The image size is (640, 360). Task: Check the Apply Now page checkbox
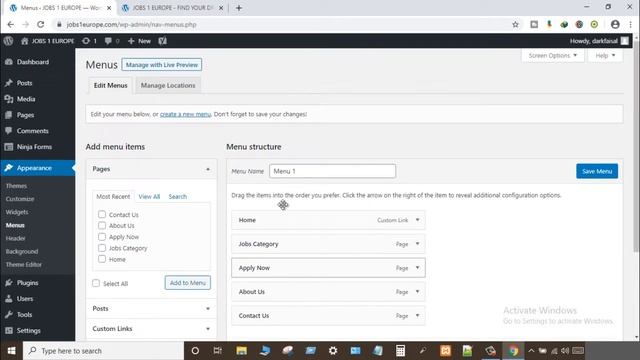click(x=102, y=236)
